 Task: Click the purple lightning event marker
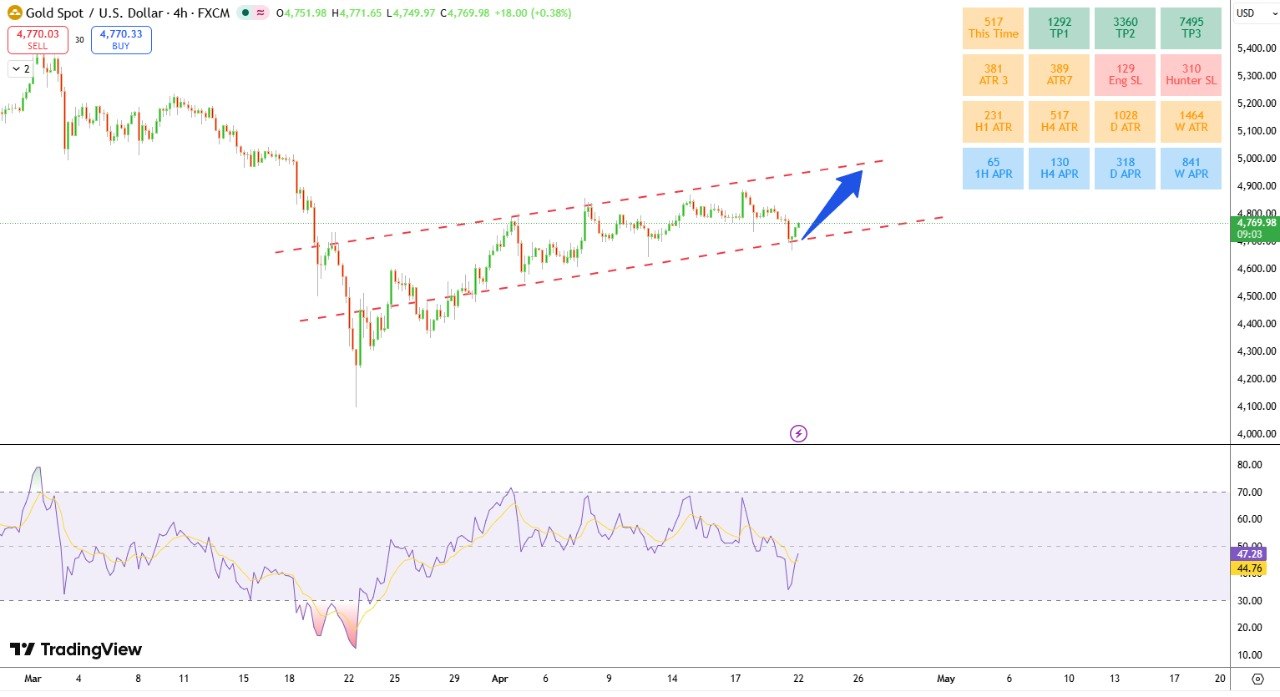coord(798,433)
